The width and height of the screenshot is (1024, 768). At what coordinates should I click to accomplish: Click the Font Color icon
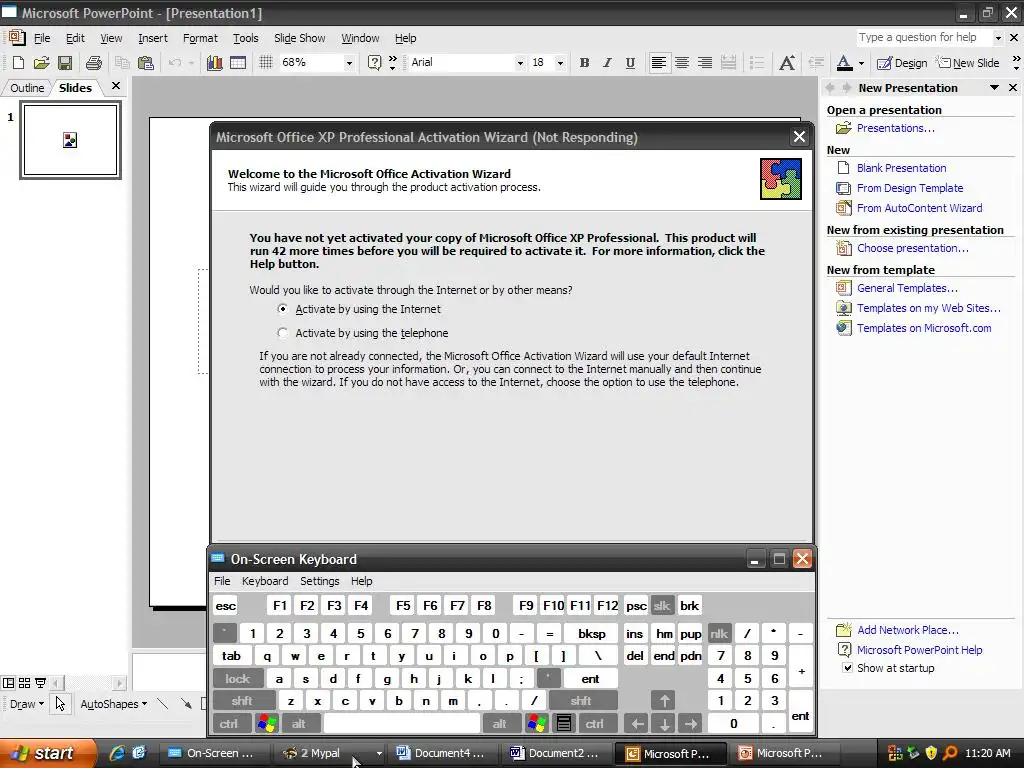pyautogui.click(x=844, y=63)
